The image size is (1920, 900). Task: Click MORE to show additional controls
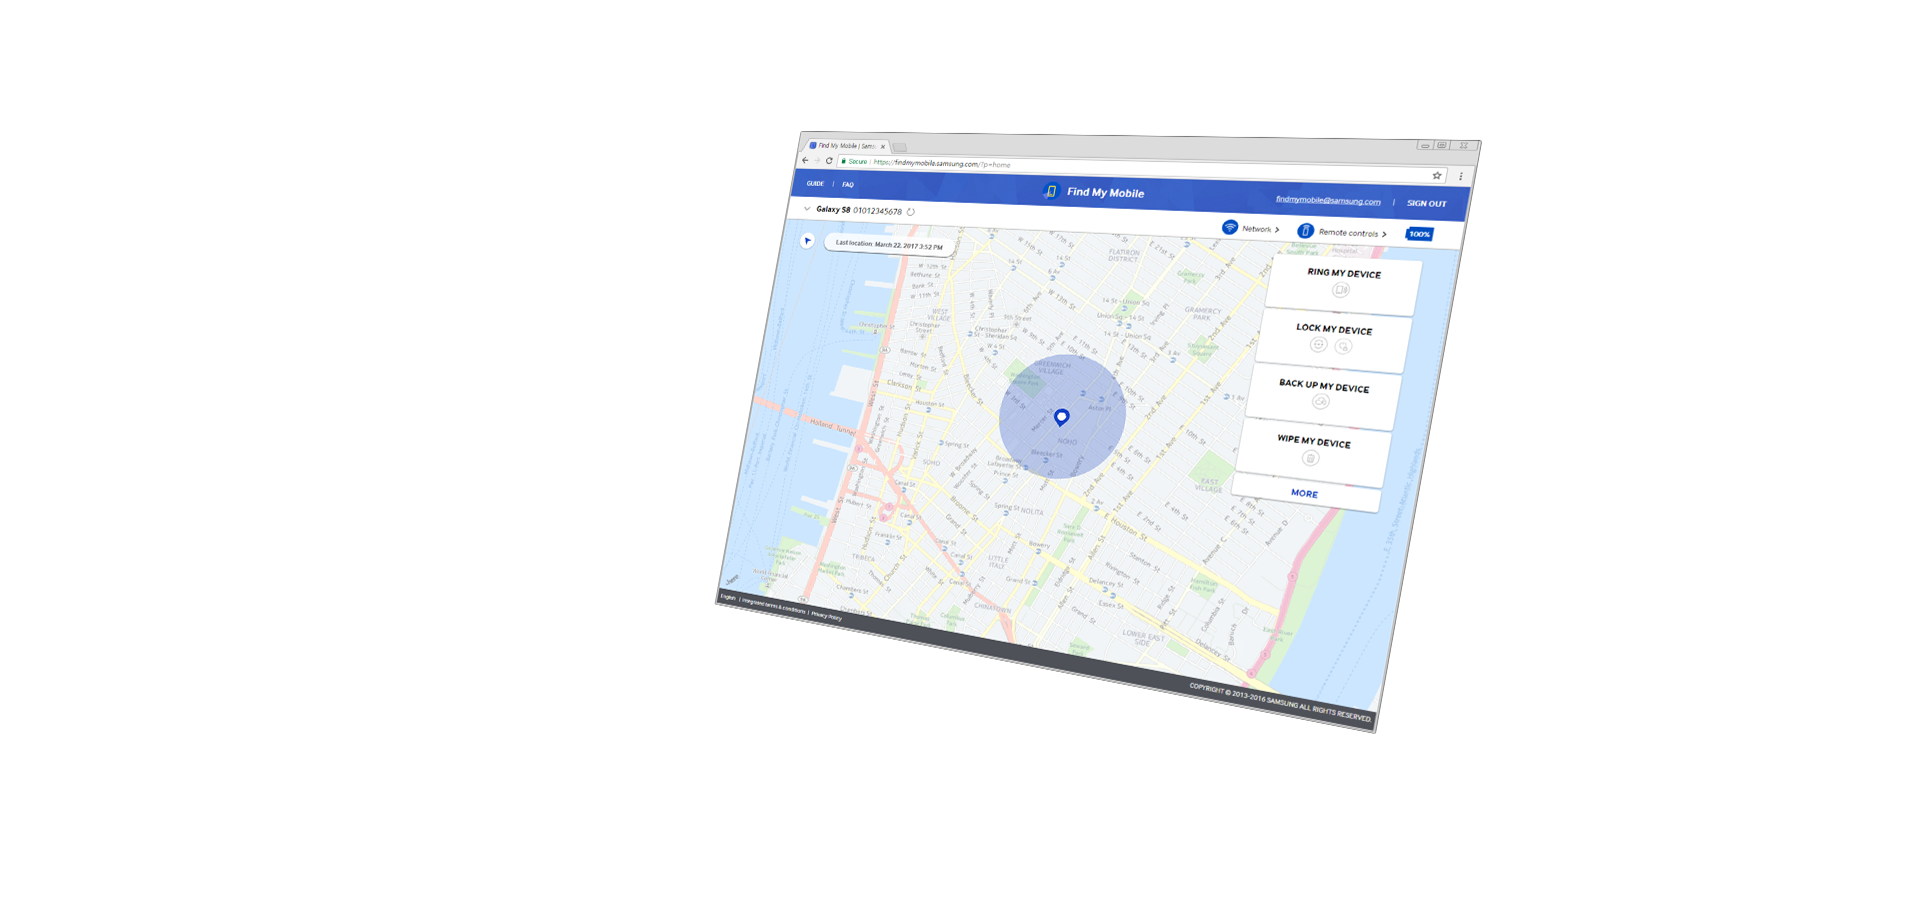pos(1304,494)
